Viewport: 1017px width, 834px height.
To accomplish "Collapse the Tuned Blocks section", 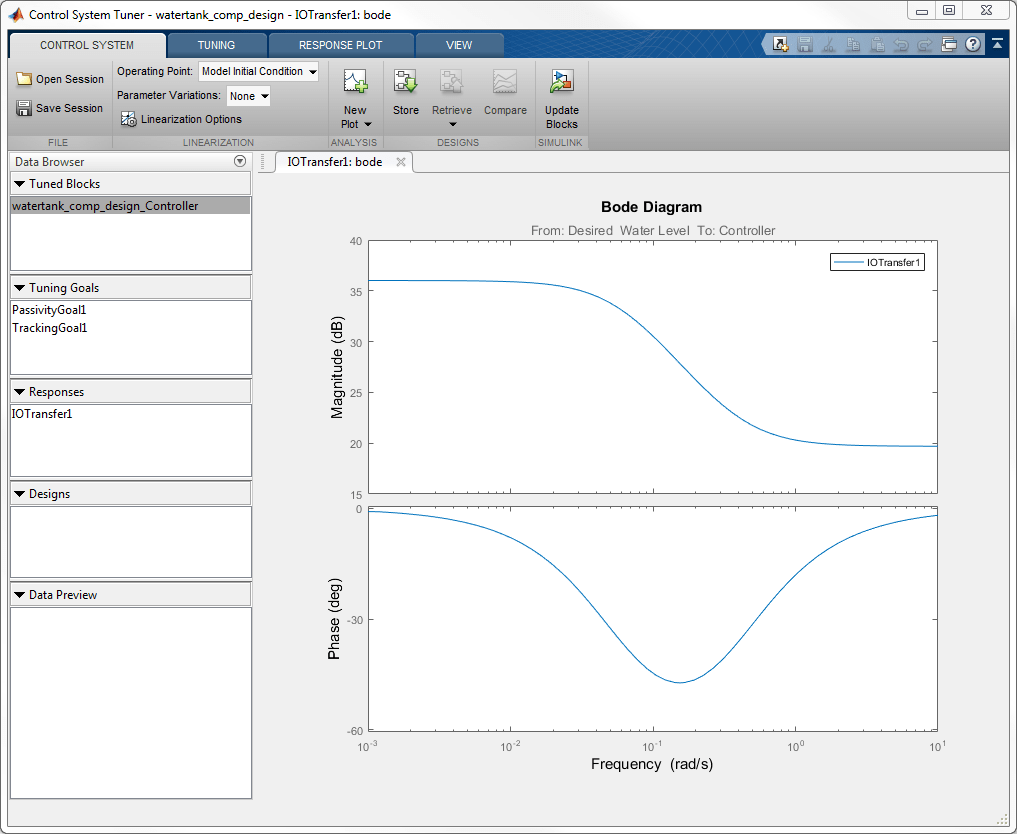I will pos(19,184).
